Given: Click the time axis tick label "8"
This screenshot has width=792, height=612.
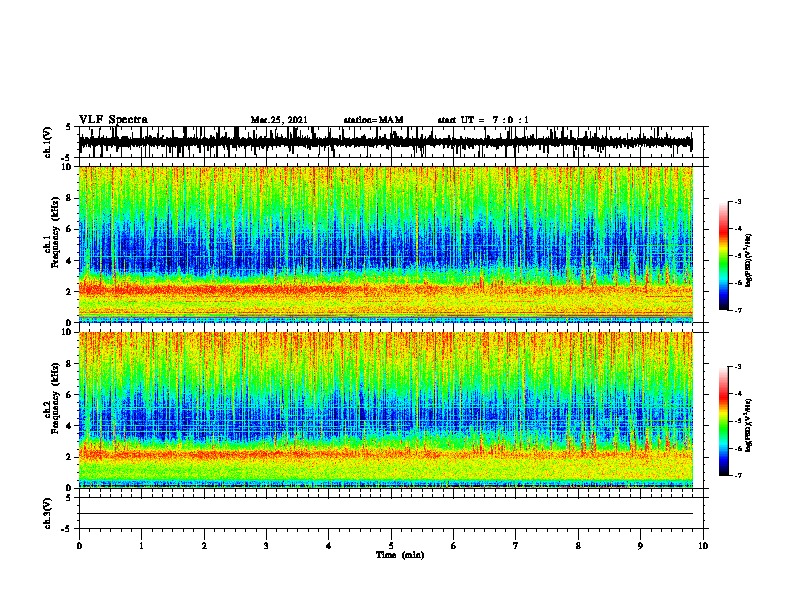Looking at the screenshot, I should click(x=578, y=545).
